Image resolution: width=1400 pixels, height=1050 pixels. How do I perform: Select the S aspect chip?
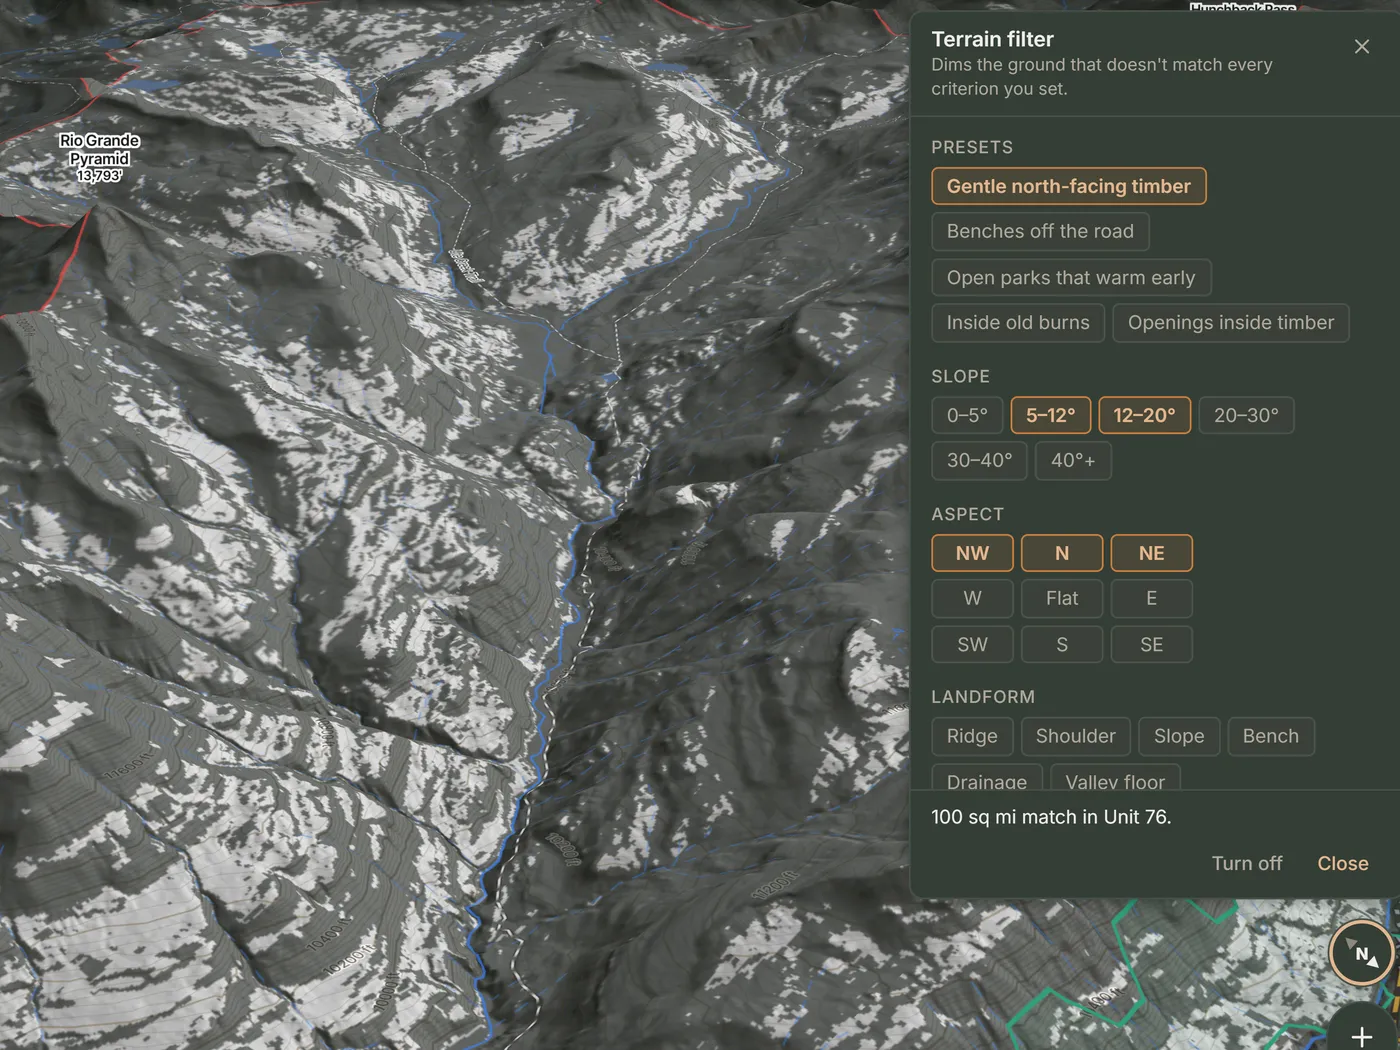tap(1062, 644)
